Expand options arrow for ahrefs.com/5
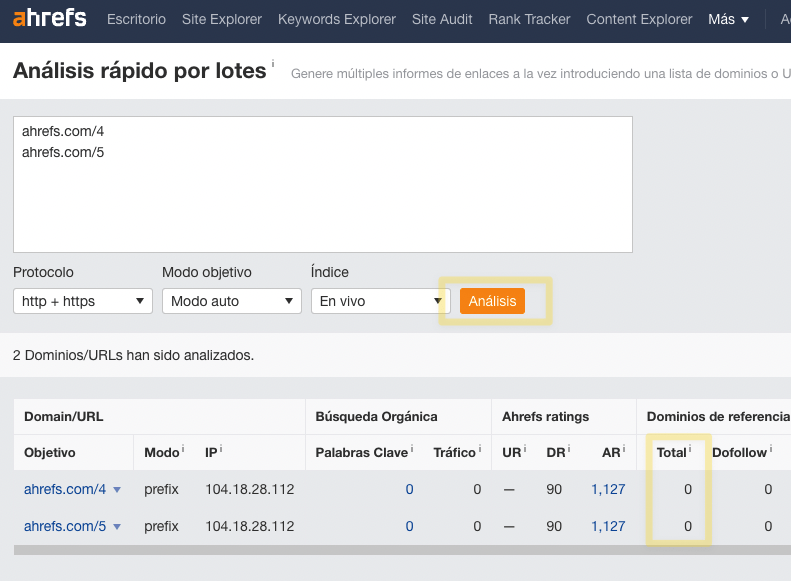 (117, 527)
